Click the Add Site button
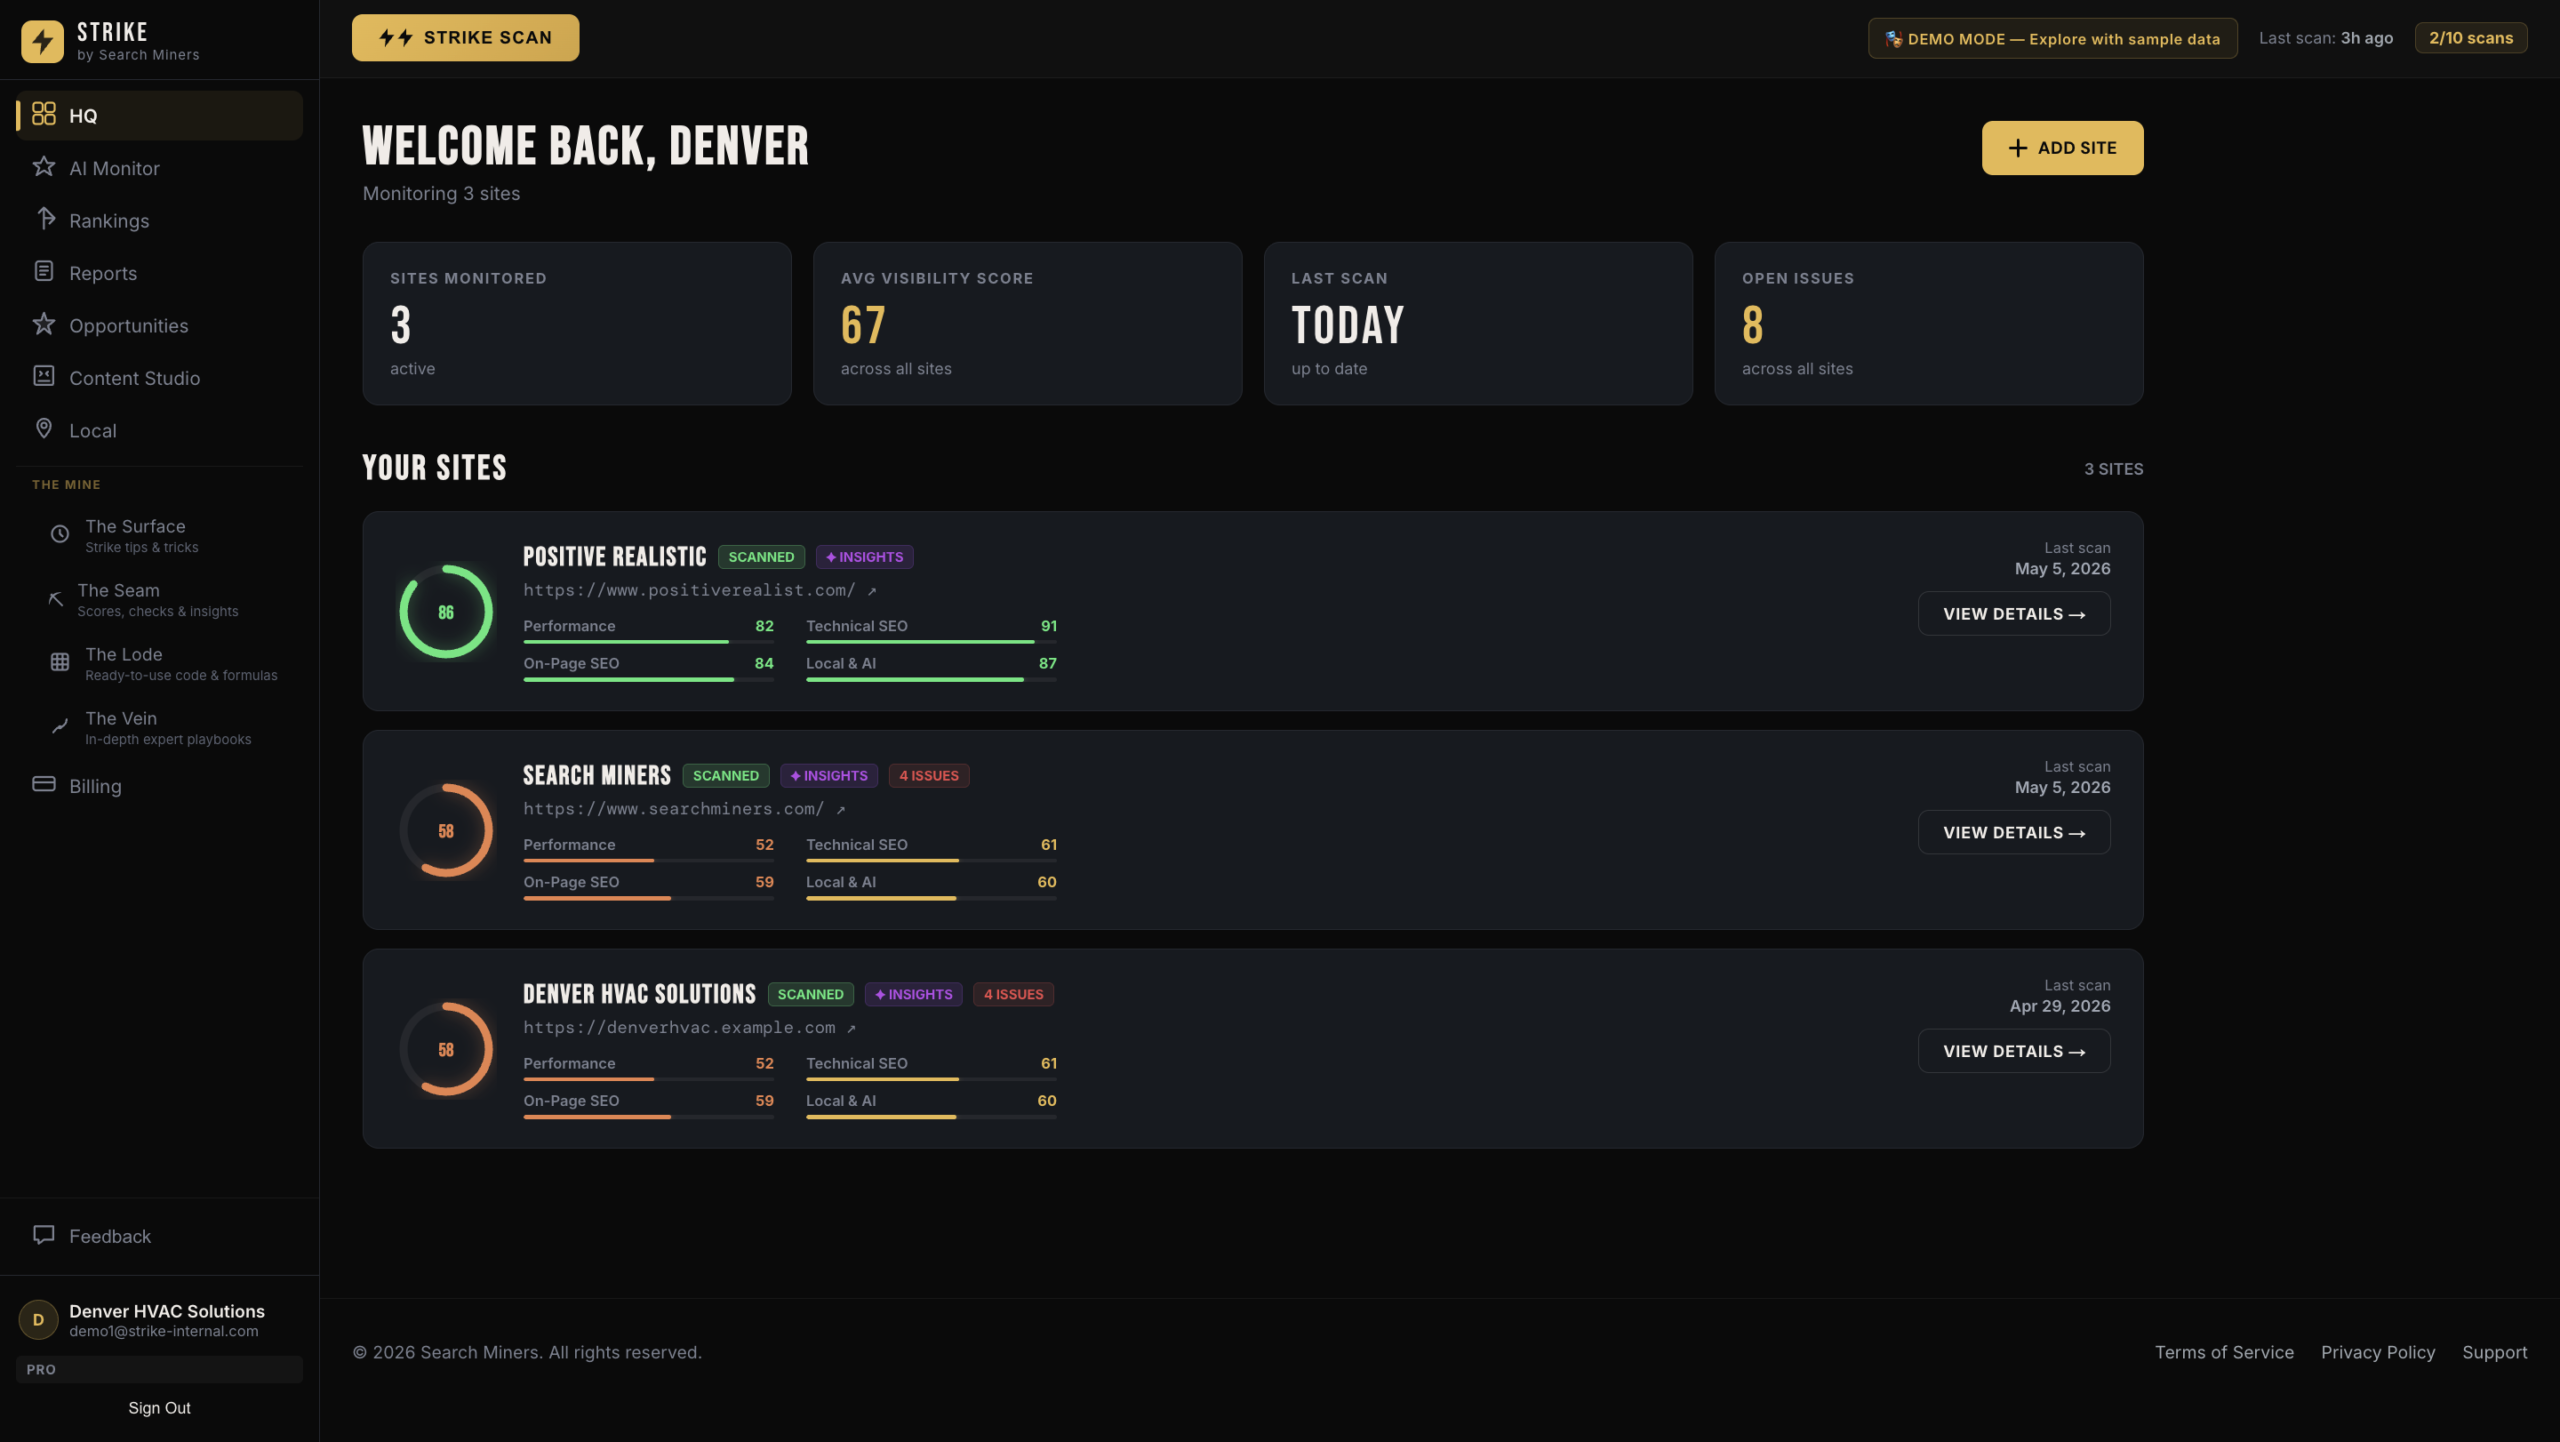This screenshot has height=1442, width=2560. point(2062,148)
